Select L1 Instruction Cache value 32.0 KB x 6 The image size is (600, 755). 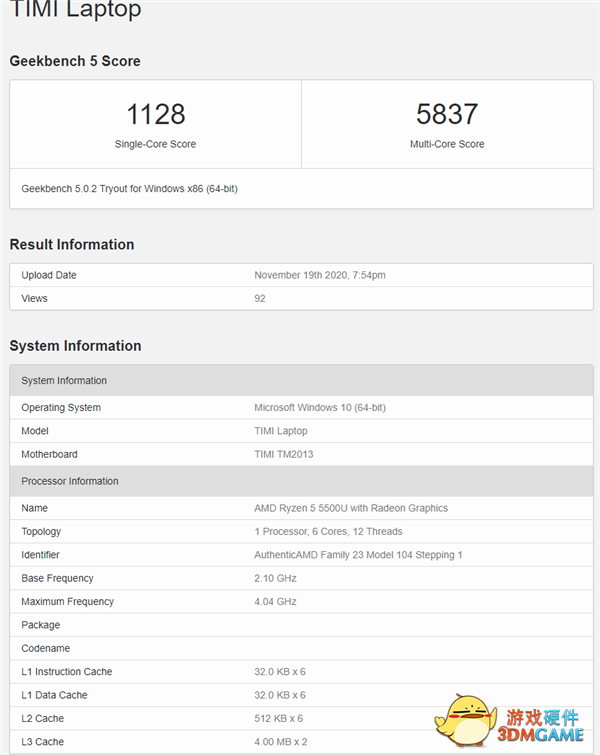coord(280,672)
